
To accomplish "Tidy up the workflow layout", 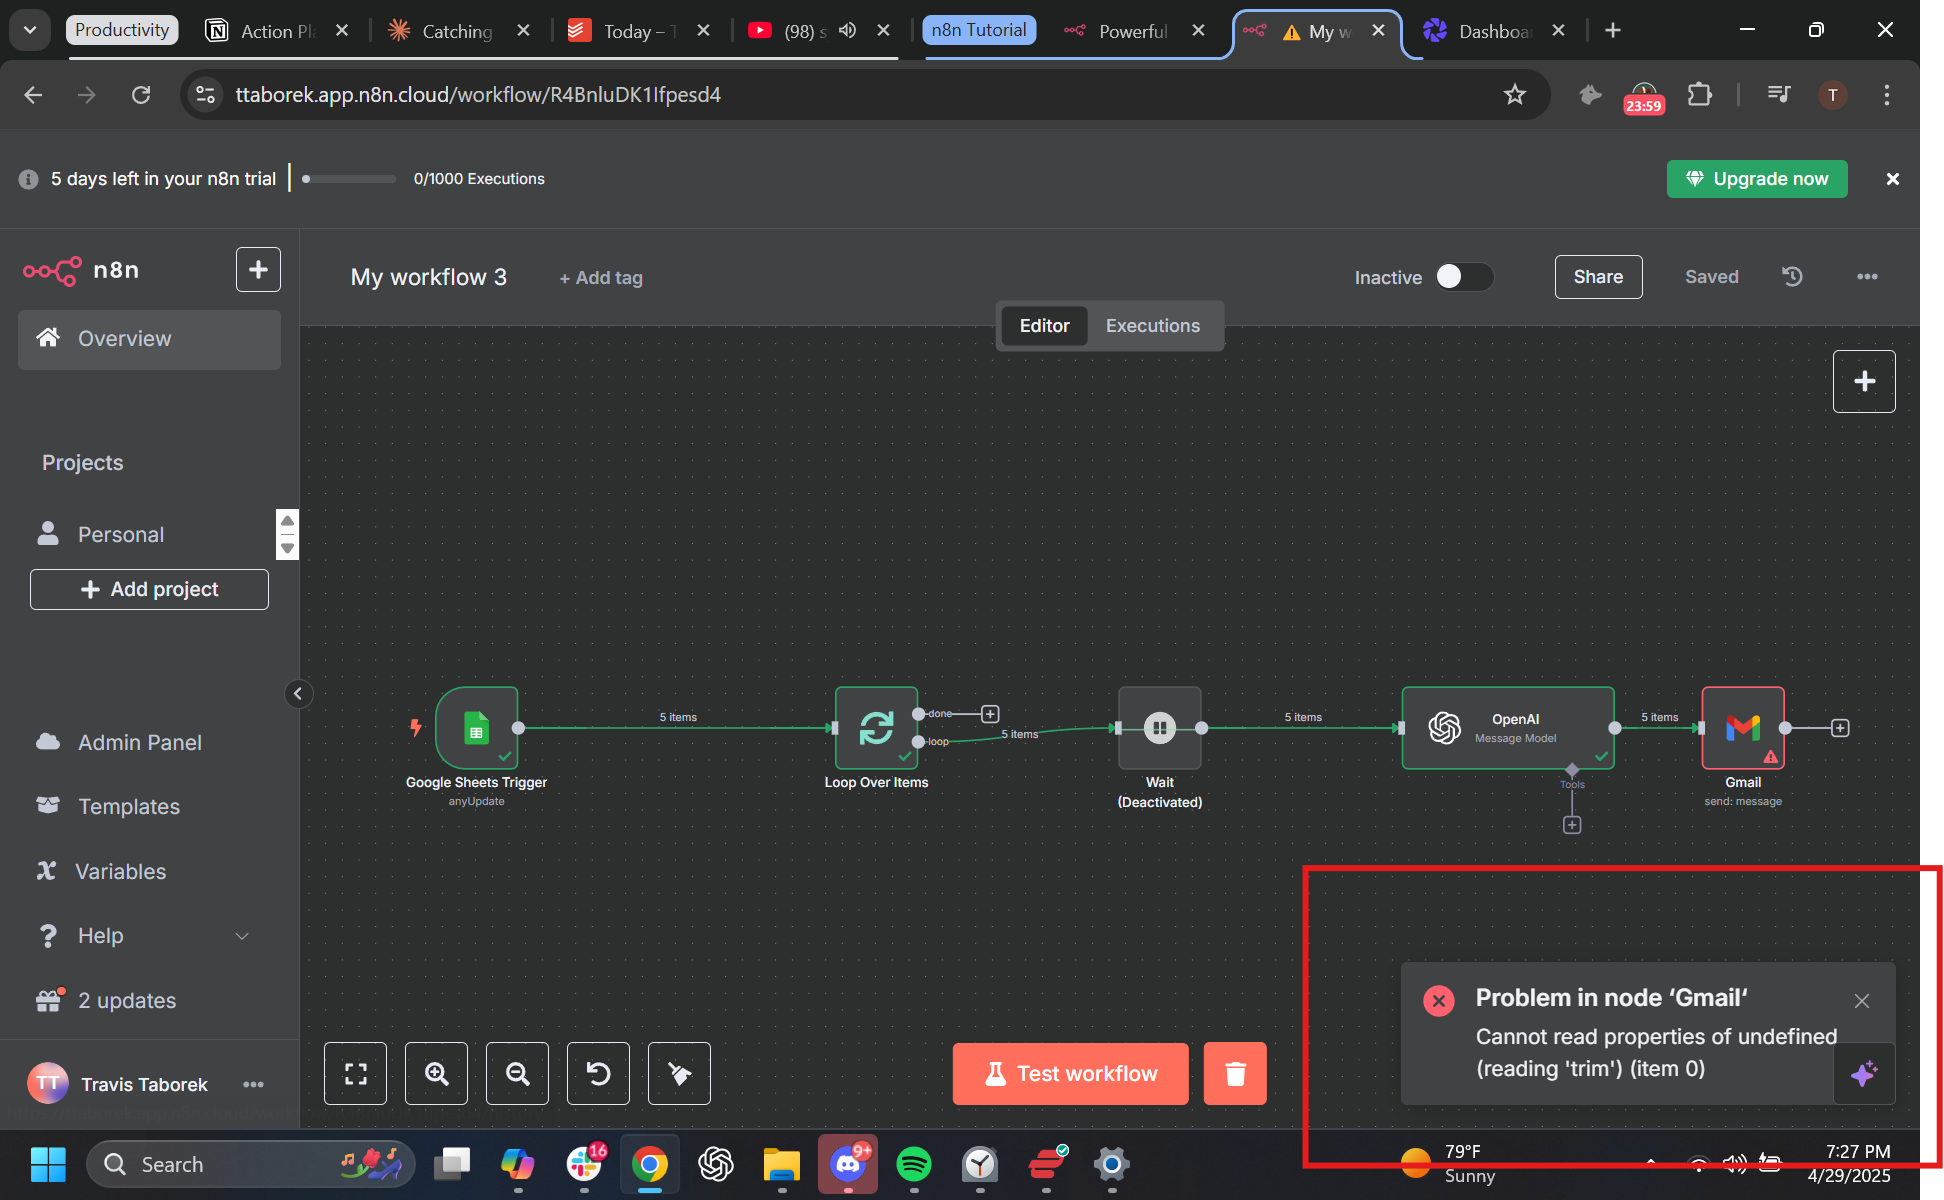I will (x=679, y=1073).
